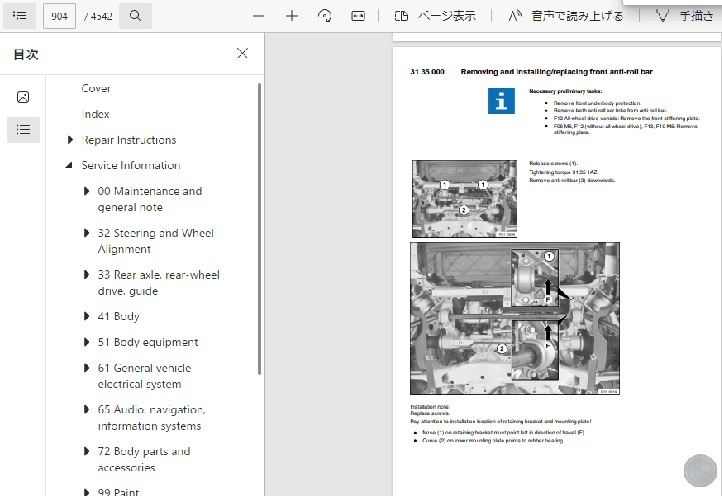Image resolution: width=722 pixels, height=496 pixels.
Task: Open the 99 Paint chapter
Action: [118, 491]
